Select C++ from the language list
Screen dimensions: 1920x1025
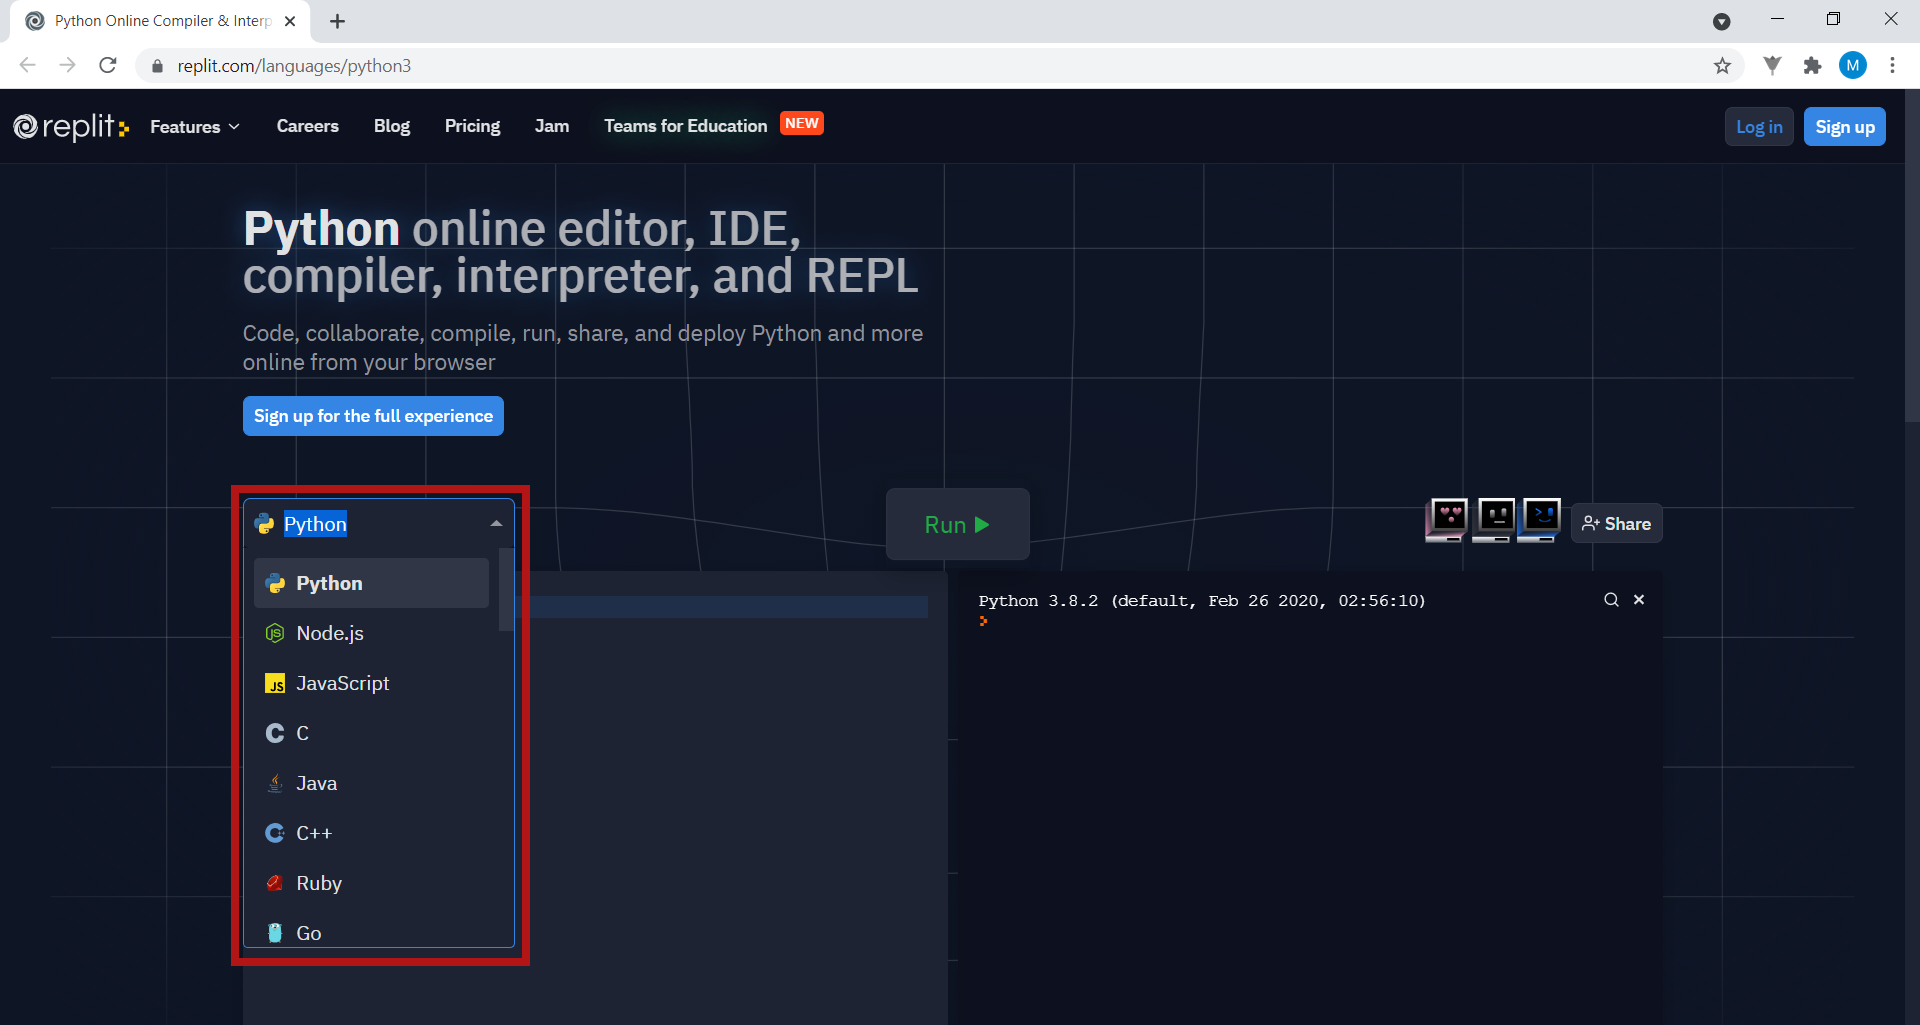[x=371, y=833]
